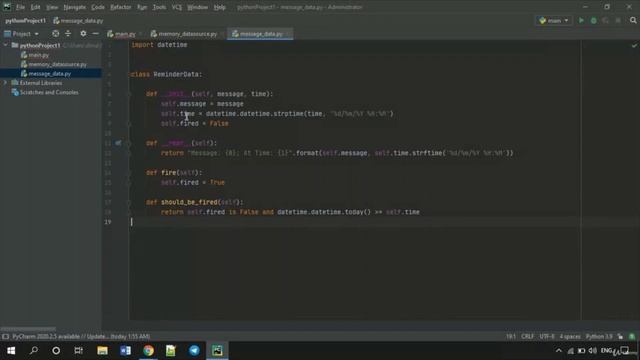Open Search Everywhere magnifier icon

pyautogui.click(x=633, y=20)
